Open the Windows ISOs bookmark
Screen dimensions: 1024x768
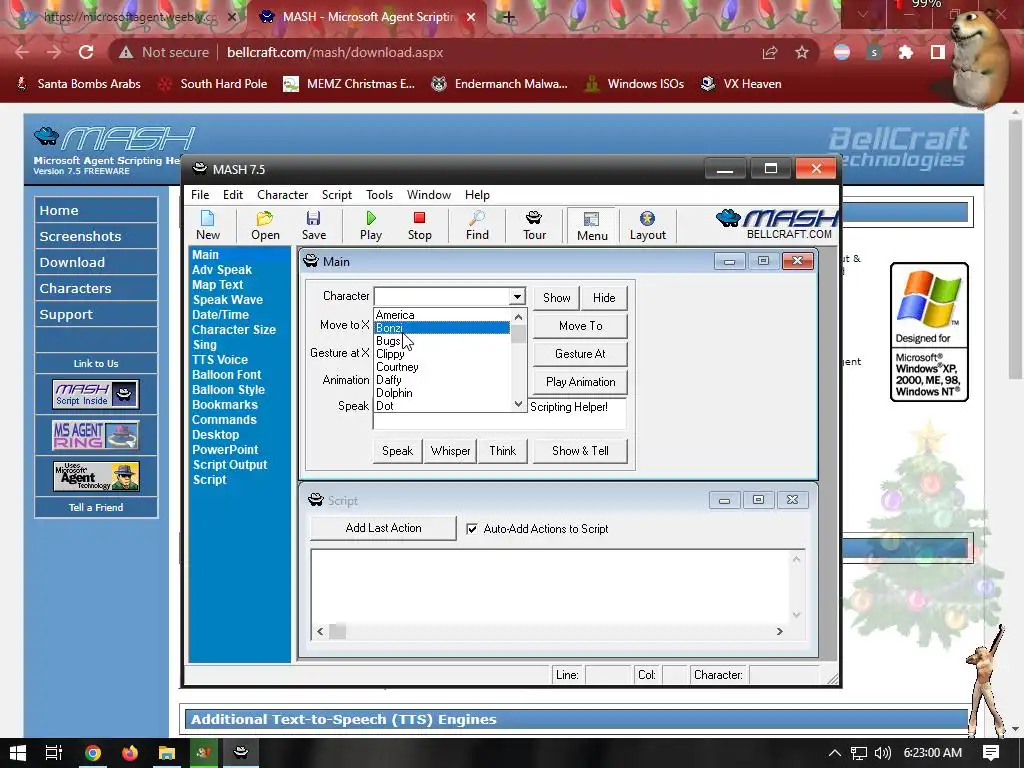pyautogui.click(x=634, y=84)
